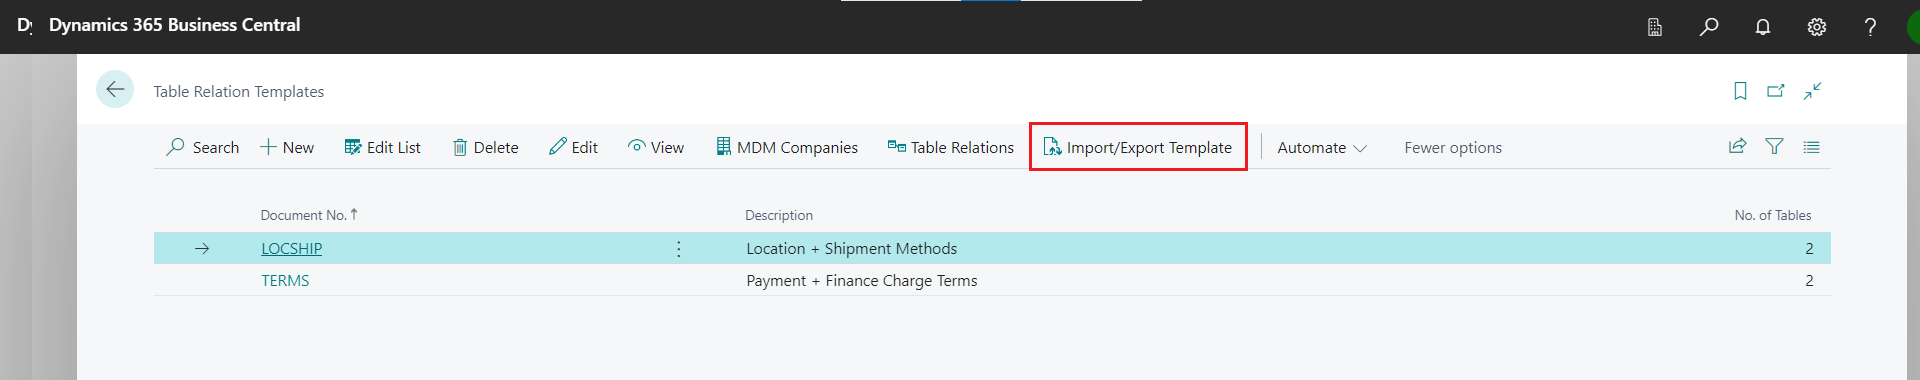Click the company document icon in top bar
The image size is (1920, 380).
pos(1655,27)
